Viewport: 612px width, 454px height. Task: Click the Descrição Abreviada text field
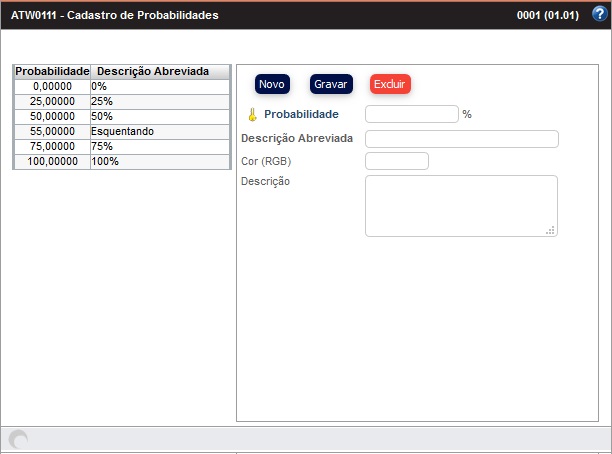tap(461, 138)
